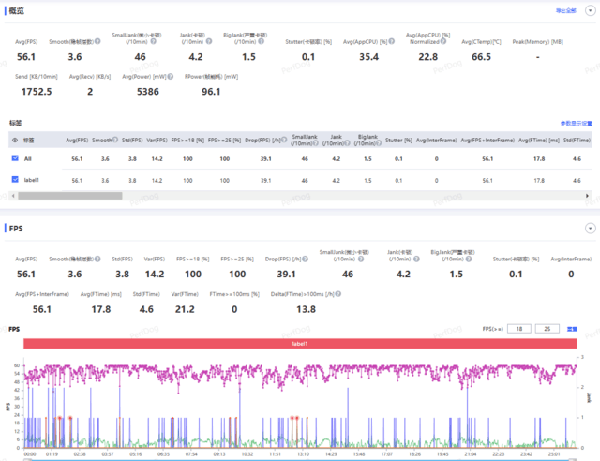The width and height of the screenshot is (600, 461).
Task: Toggle eye icon in 标签 table header
Action: coord(14,140)
